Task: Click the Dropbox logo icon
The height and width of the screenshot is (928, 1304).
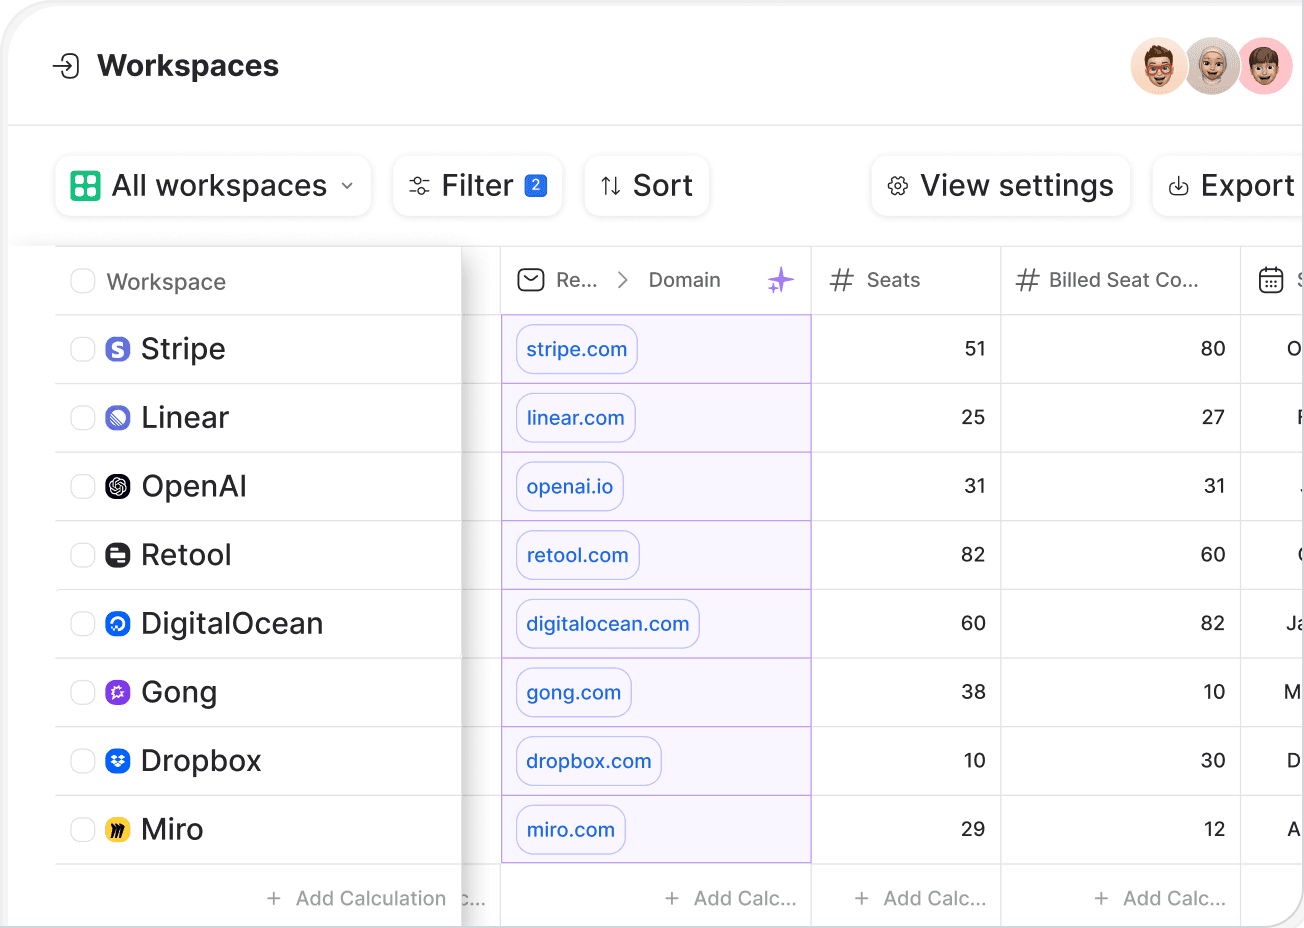Action: pyautogui.click(x=118, y=761)
